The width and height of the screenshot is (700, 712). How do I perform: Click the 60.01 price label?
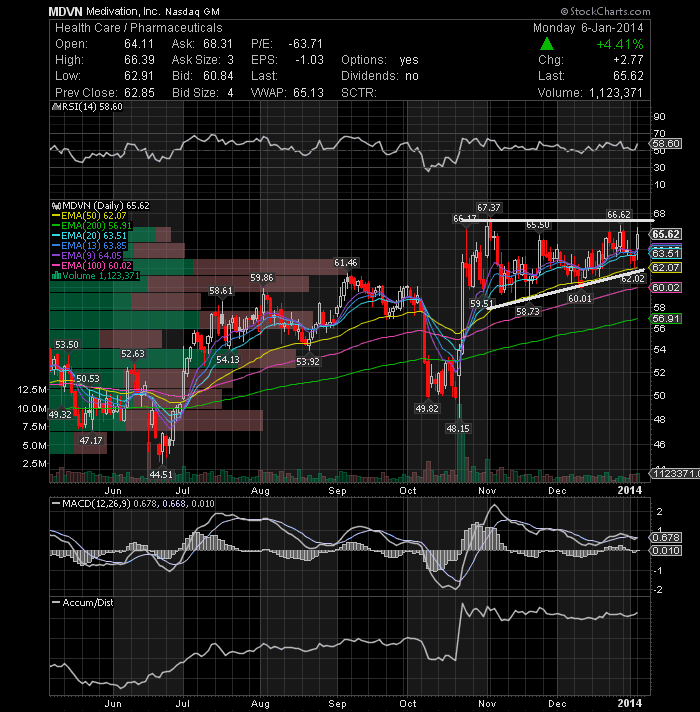tap(580, 298)
